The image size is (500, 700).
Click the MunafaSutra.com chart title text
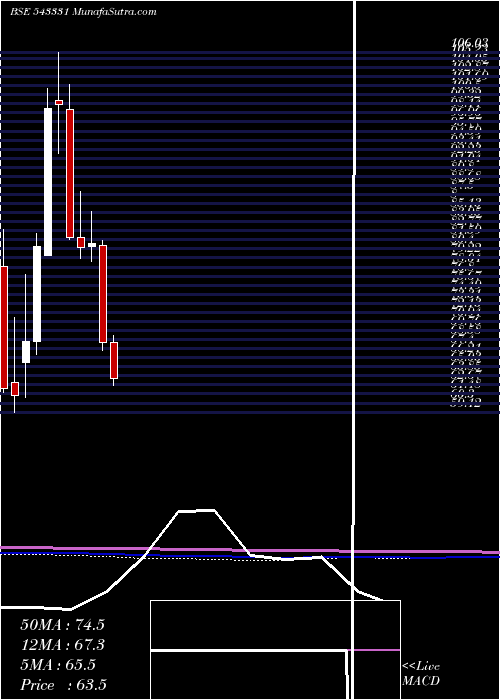pos(83,12)
